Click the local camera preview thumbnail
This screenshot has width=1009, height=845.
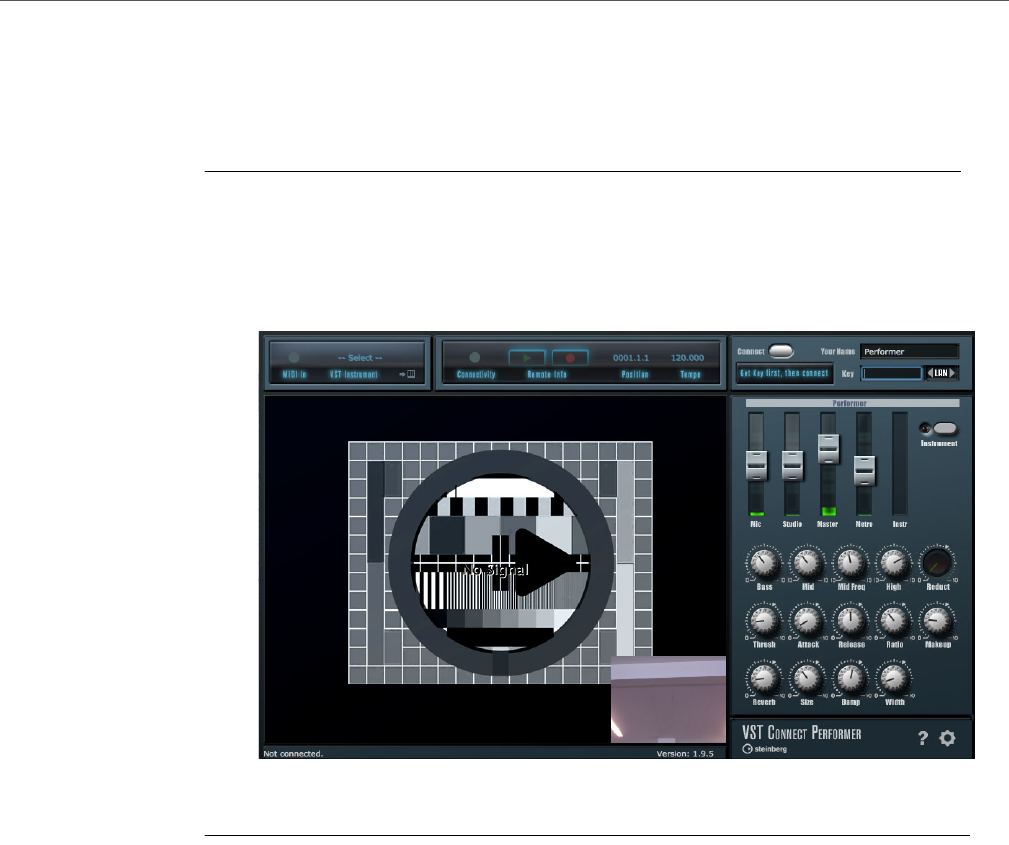668,700
